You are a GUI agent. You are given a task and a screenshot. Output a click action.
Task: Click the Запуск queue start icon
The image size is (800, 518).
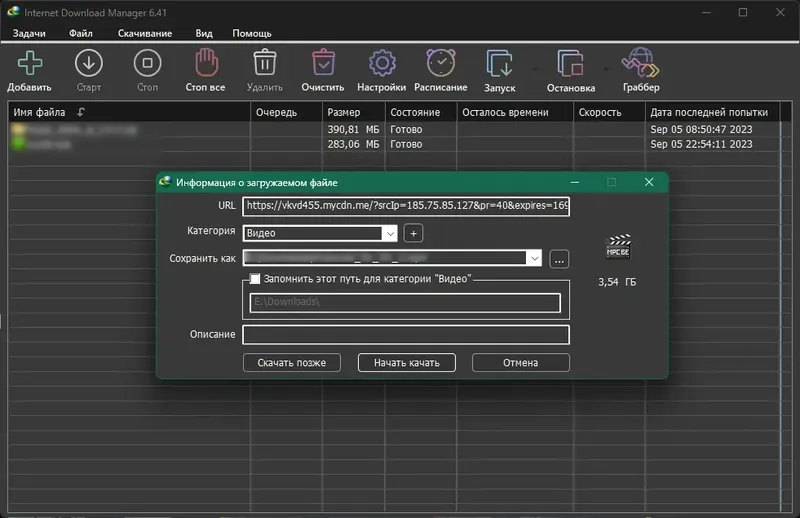[499, 64]
